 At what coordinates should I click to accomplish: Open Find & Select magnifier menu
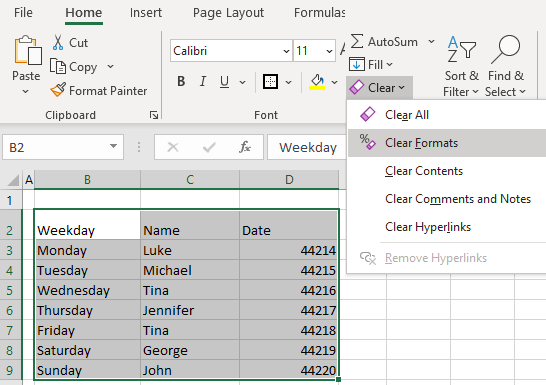pyautogui.click(x=505, y=66)
